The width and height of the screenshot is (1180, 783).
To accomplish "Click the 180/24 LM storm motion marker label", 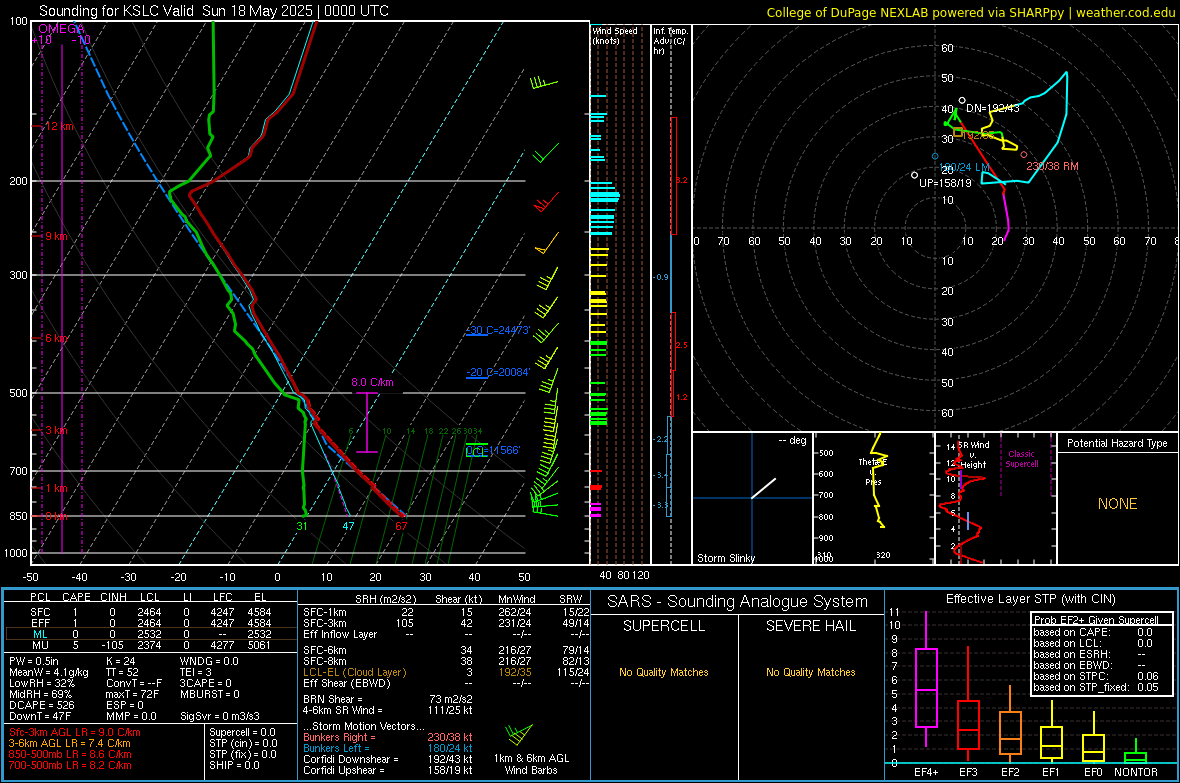I will [964, 167].
